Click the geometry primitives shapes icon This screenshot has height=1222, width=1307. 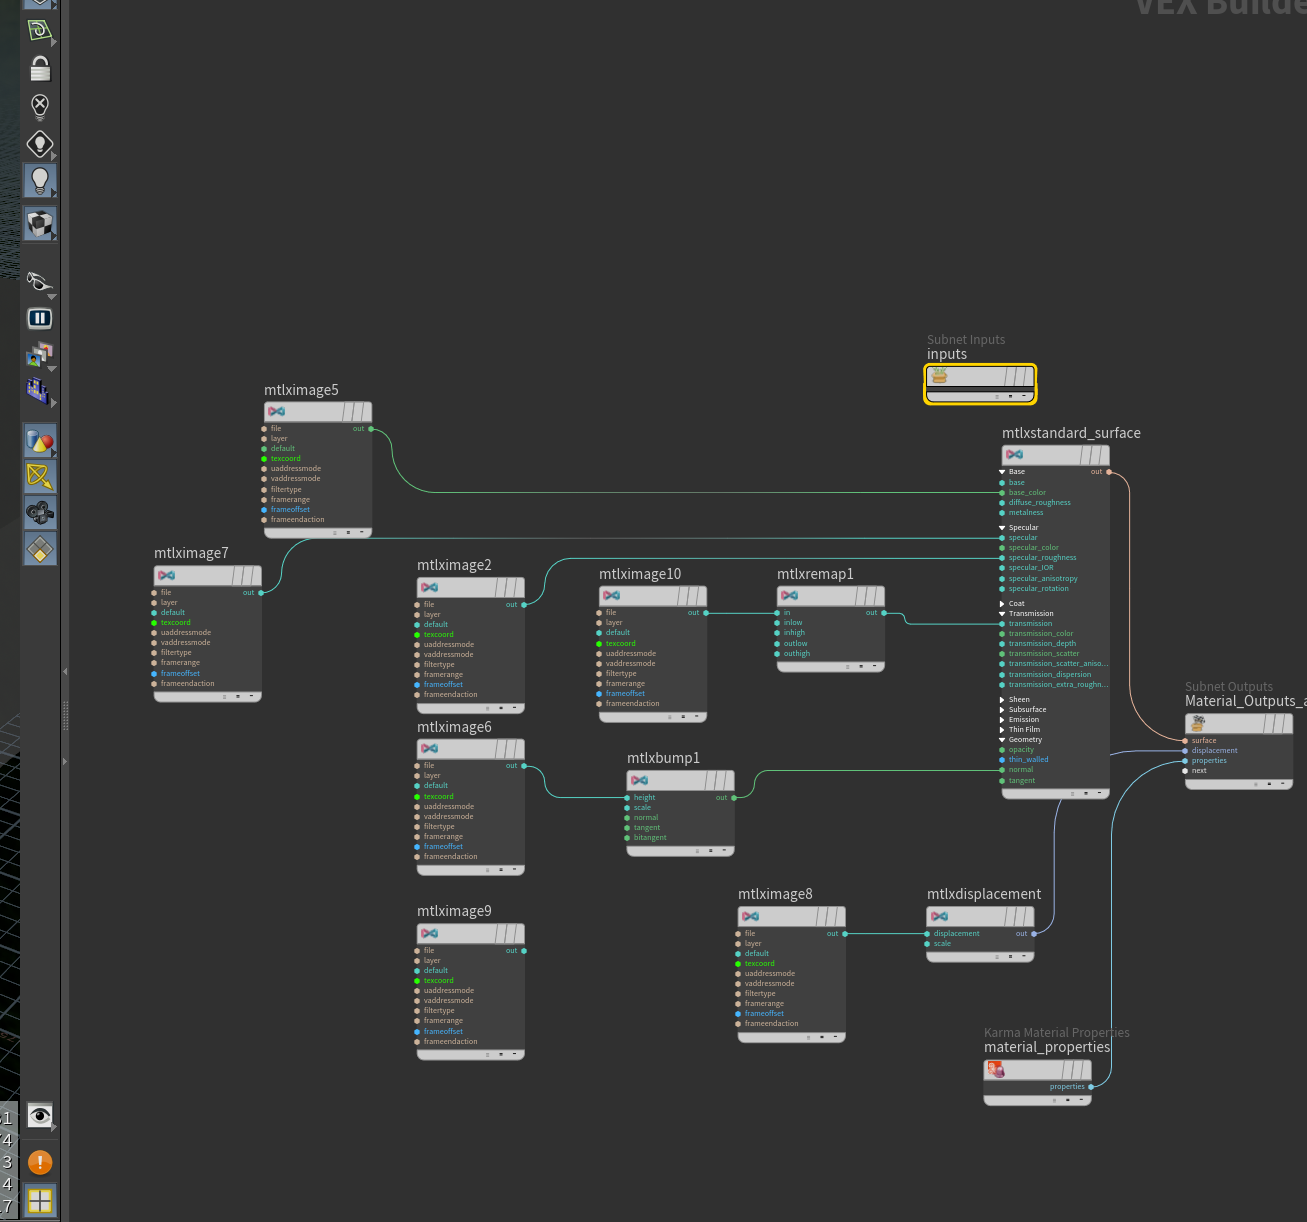tap(40, 441)
